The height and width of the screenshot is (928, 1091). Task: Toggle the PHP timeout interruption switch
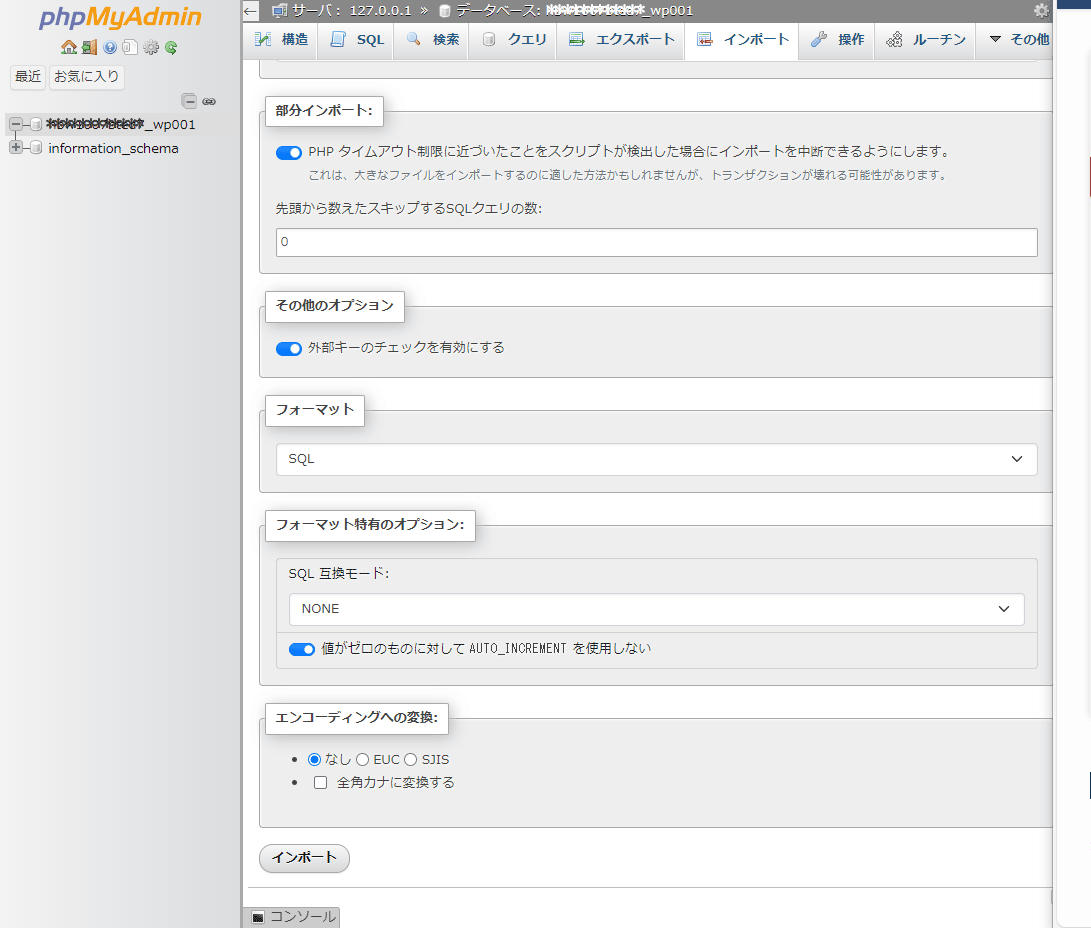(x=289, y=153)
